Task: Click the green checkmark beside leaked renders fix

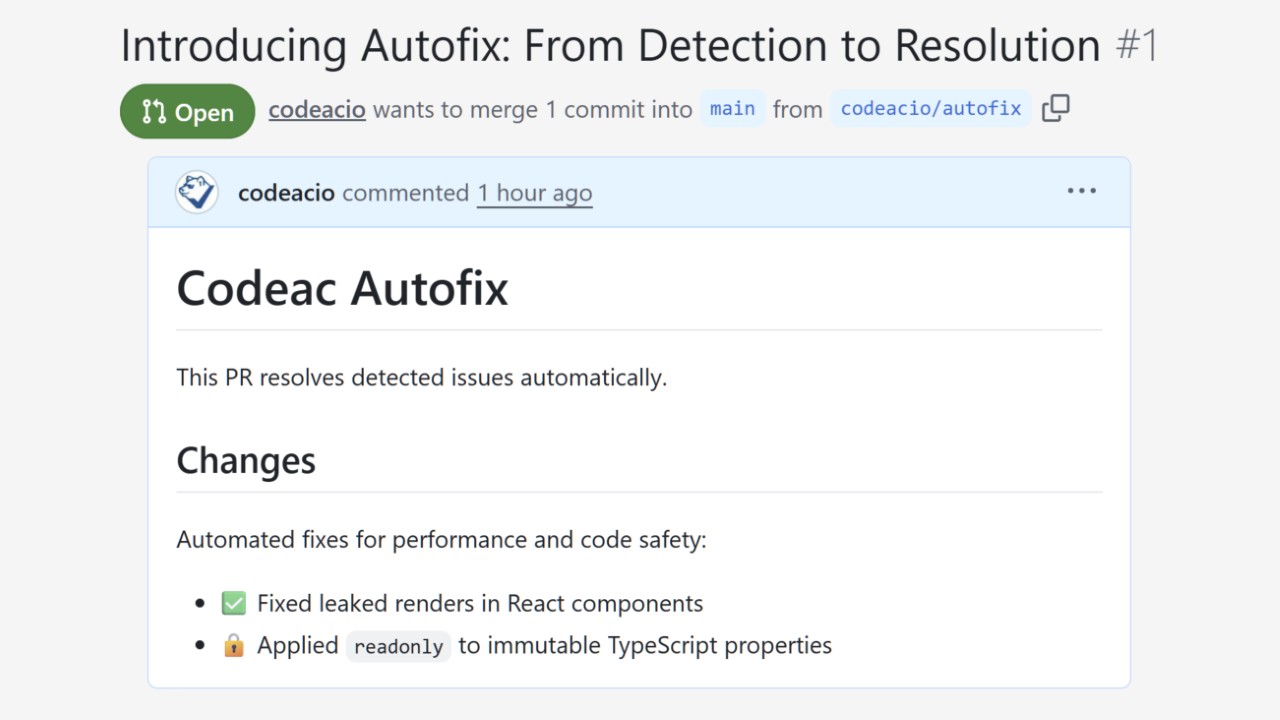Action: [x=233, y=603]
